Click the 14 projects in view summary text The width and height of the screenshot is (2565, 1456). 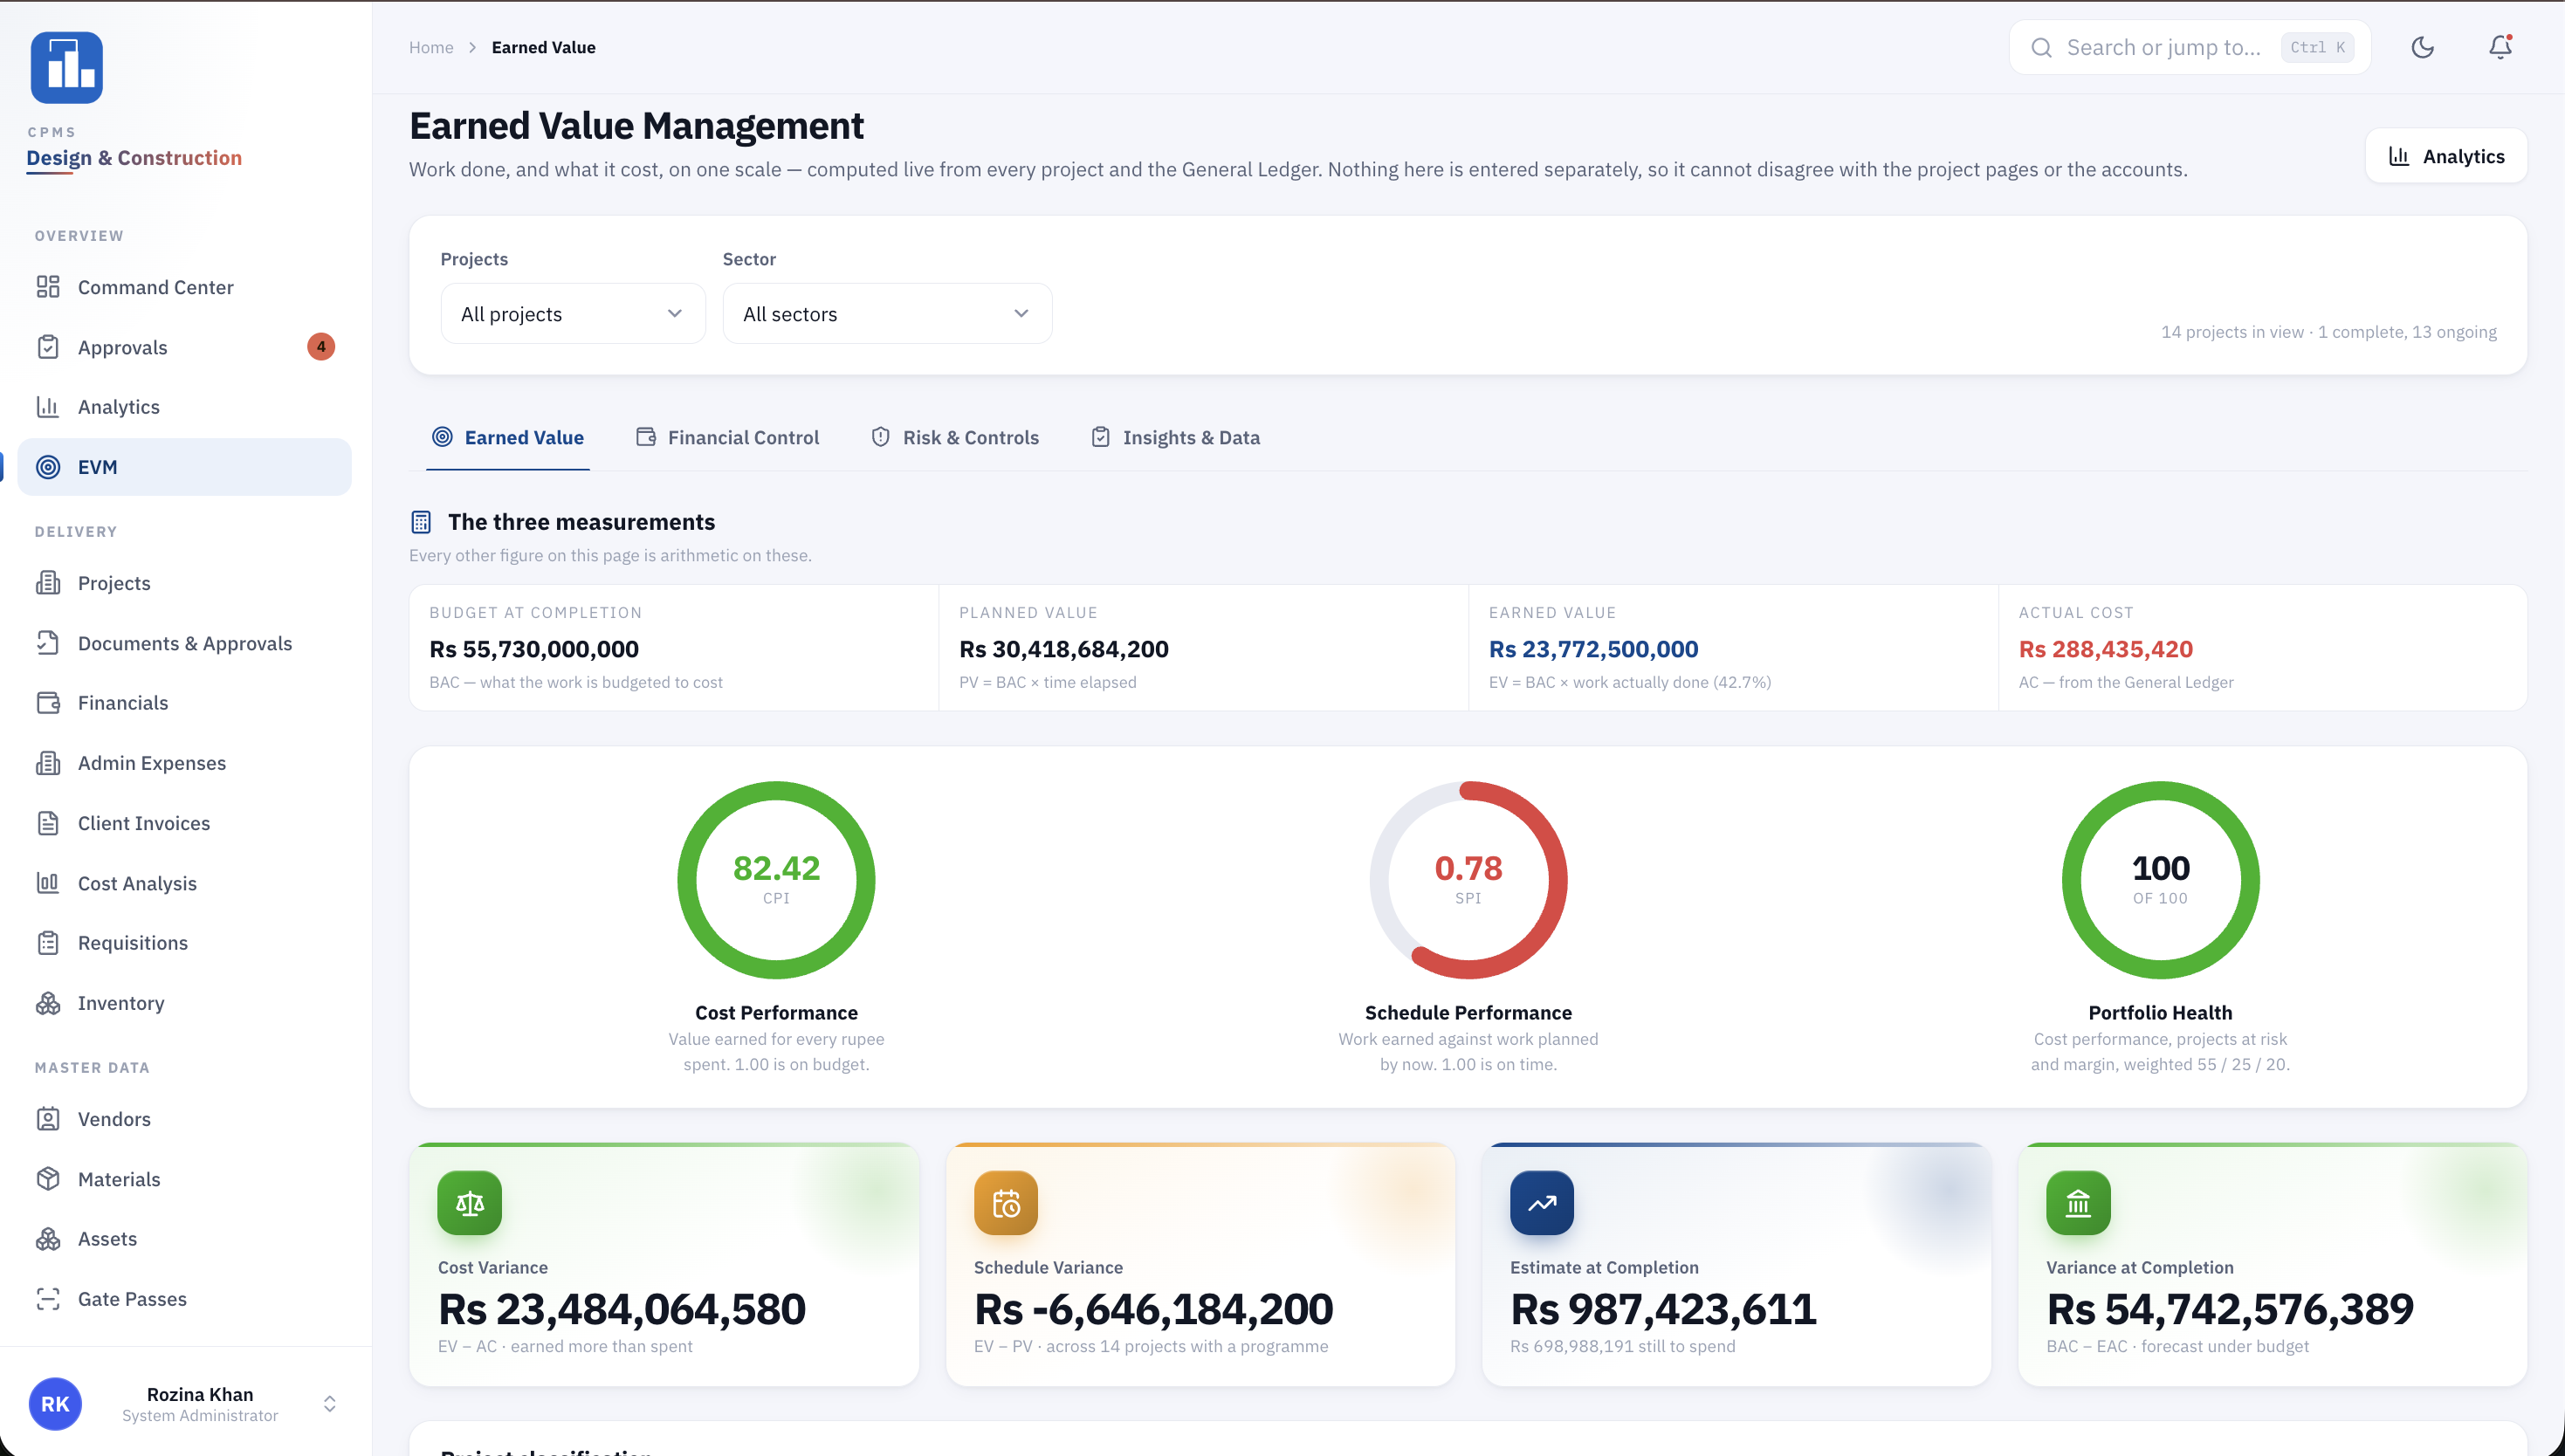pyautogui.click(x=2328, y=332)
